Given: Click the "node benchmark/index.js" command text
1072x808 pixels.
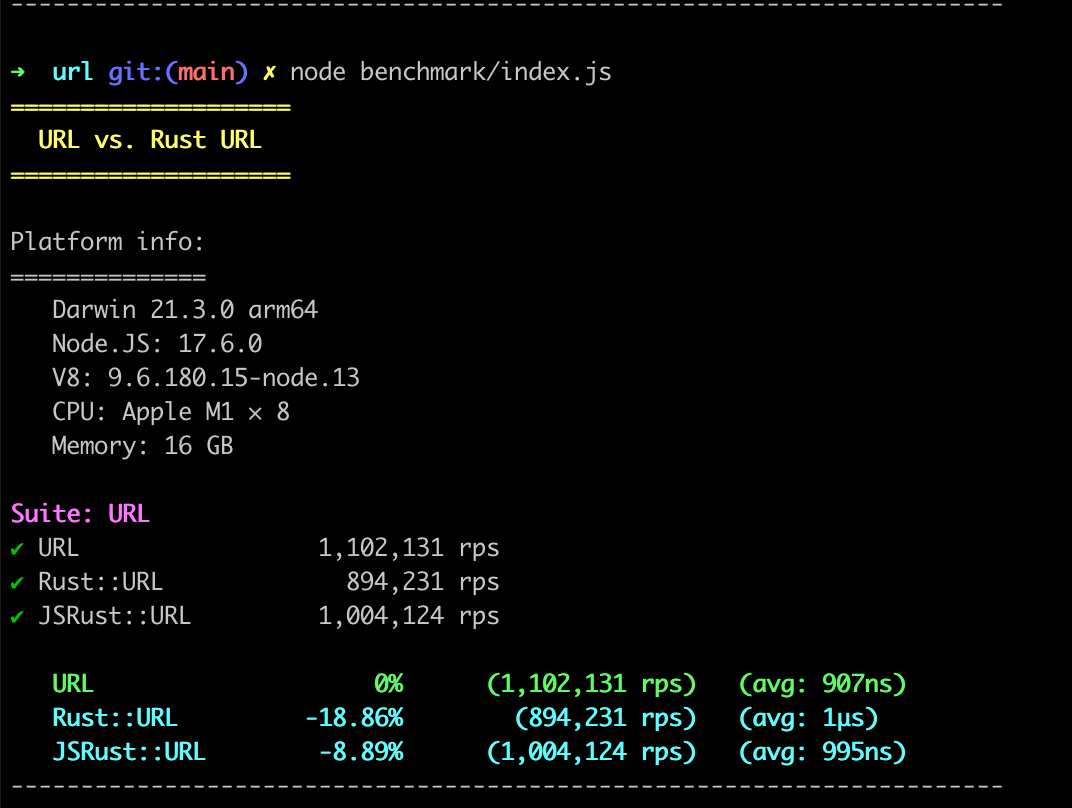Looking at the screenshot, I should click(451, 72).
